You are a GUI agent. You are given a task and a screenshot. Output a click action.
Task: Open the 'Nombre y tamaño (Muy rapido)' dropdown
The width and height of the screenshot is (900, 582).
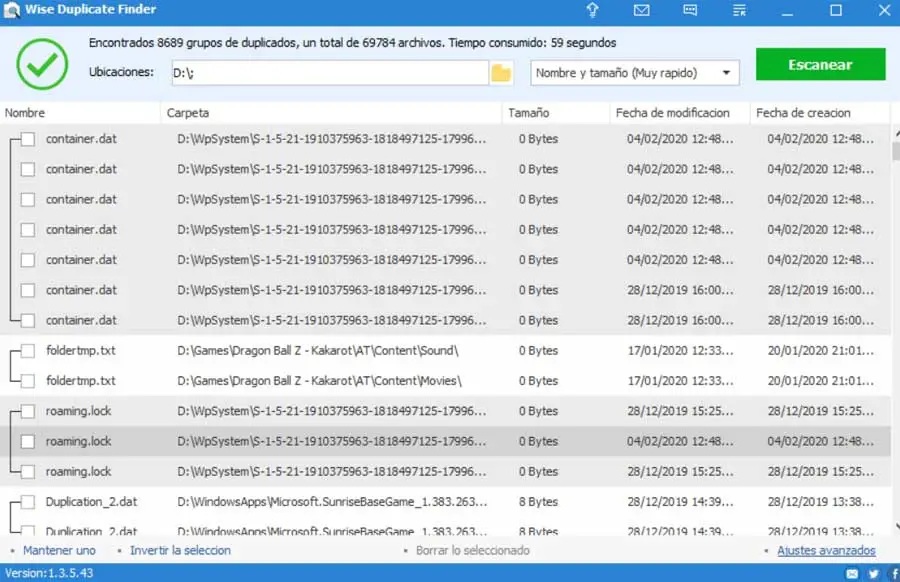click(635, 73)
